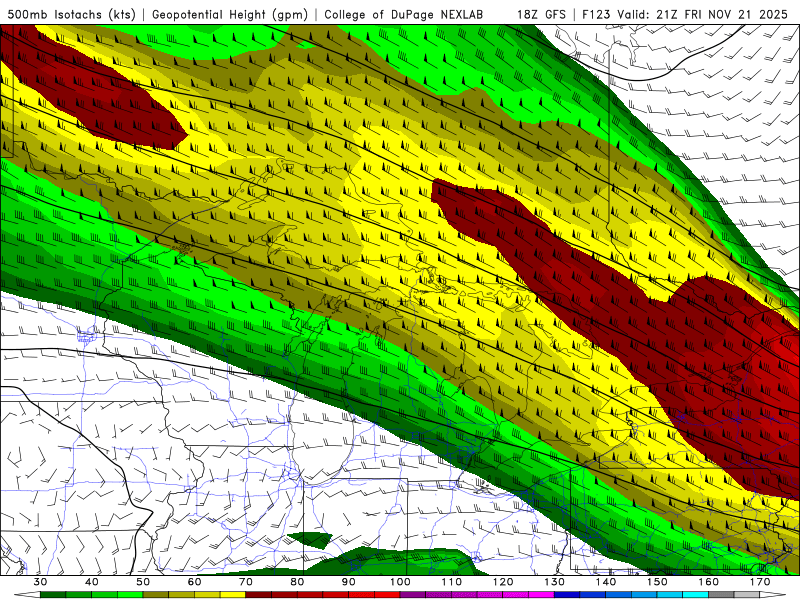This screenshot has height=600, width=800.
Task: Click the '500mb Isotachs (kts)' title text
Action: click(71, 14)
